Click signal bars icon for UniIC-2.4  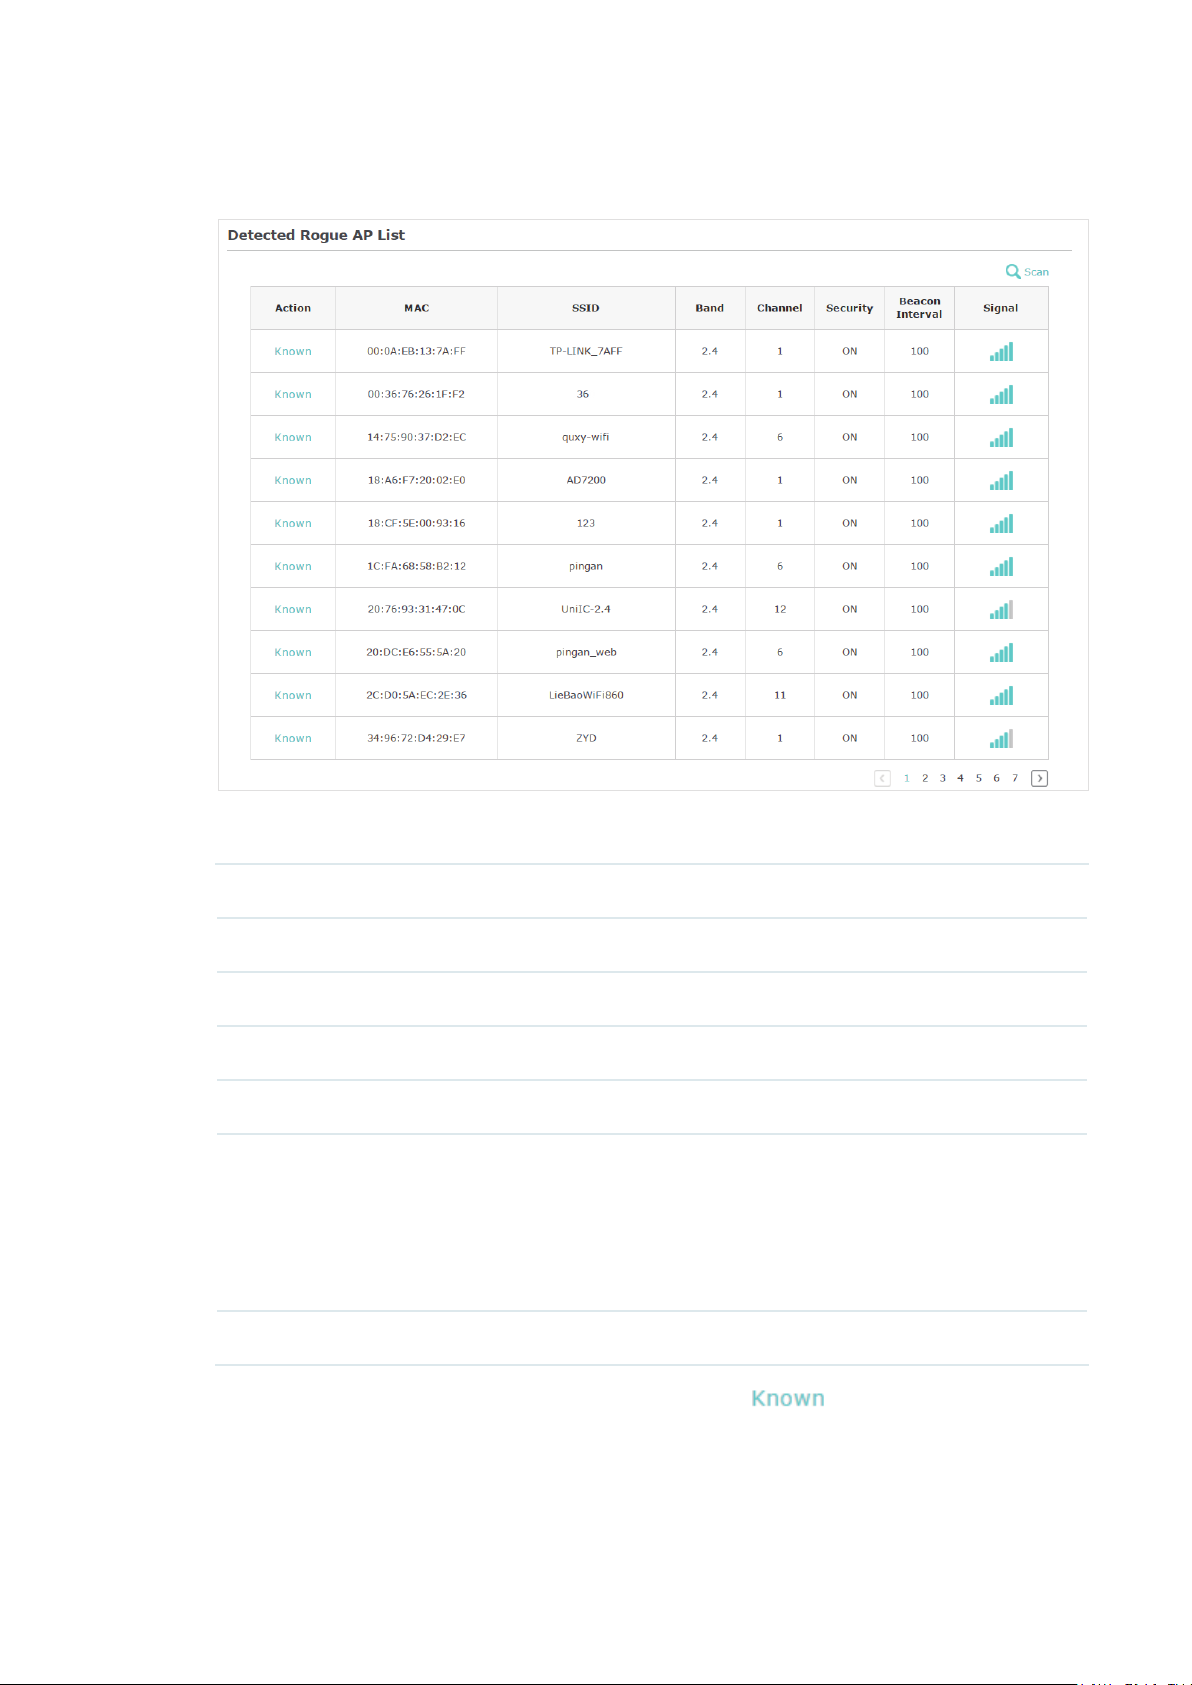(1001, 609)
